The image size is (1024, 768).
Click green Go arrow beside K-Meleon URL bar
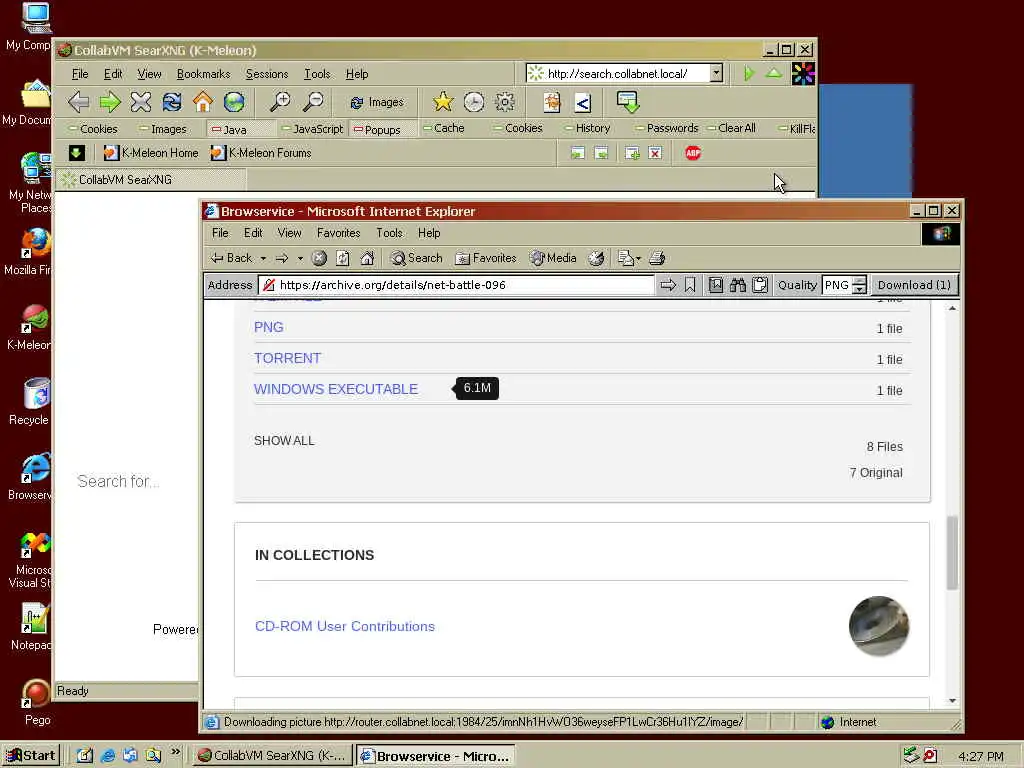click(749, 73)
